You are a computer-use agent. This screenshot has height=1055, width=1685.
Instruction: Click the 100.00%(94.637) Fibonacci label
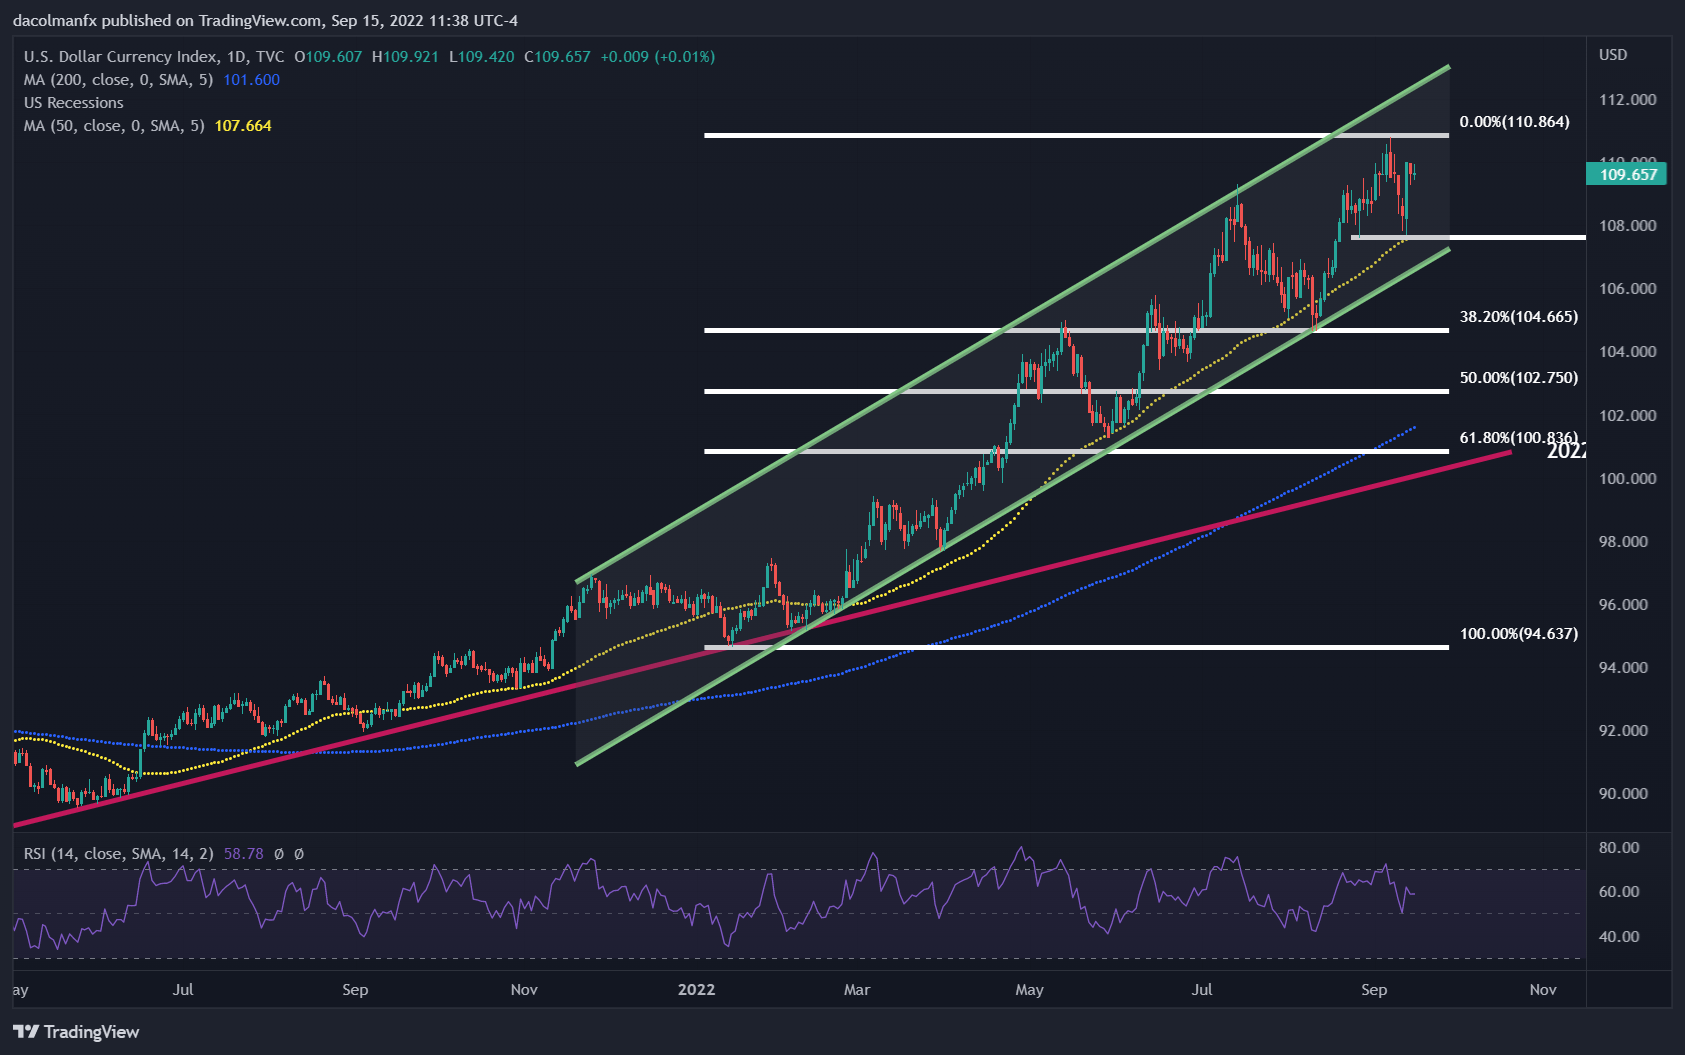click(1518, 634)
